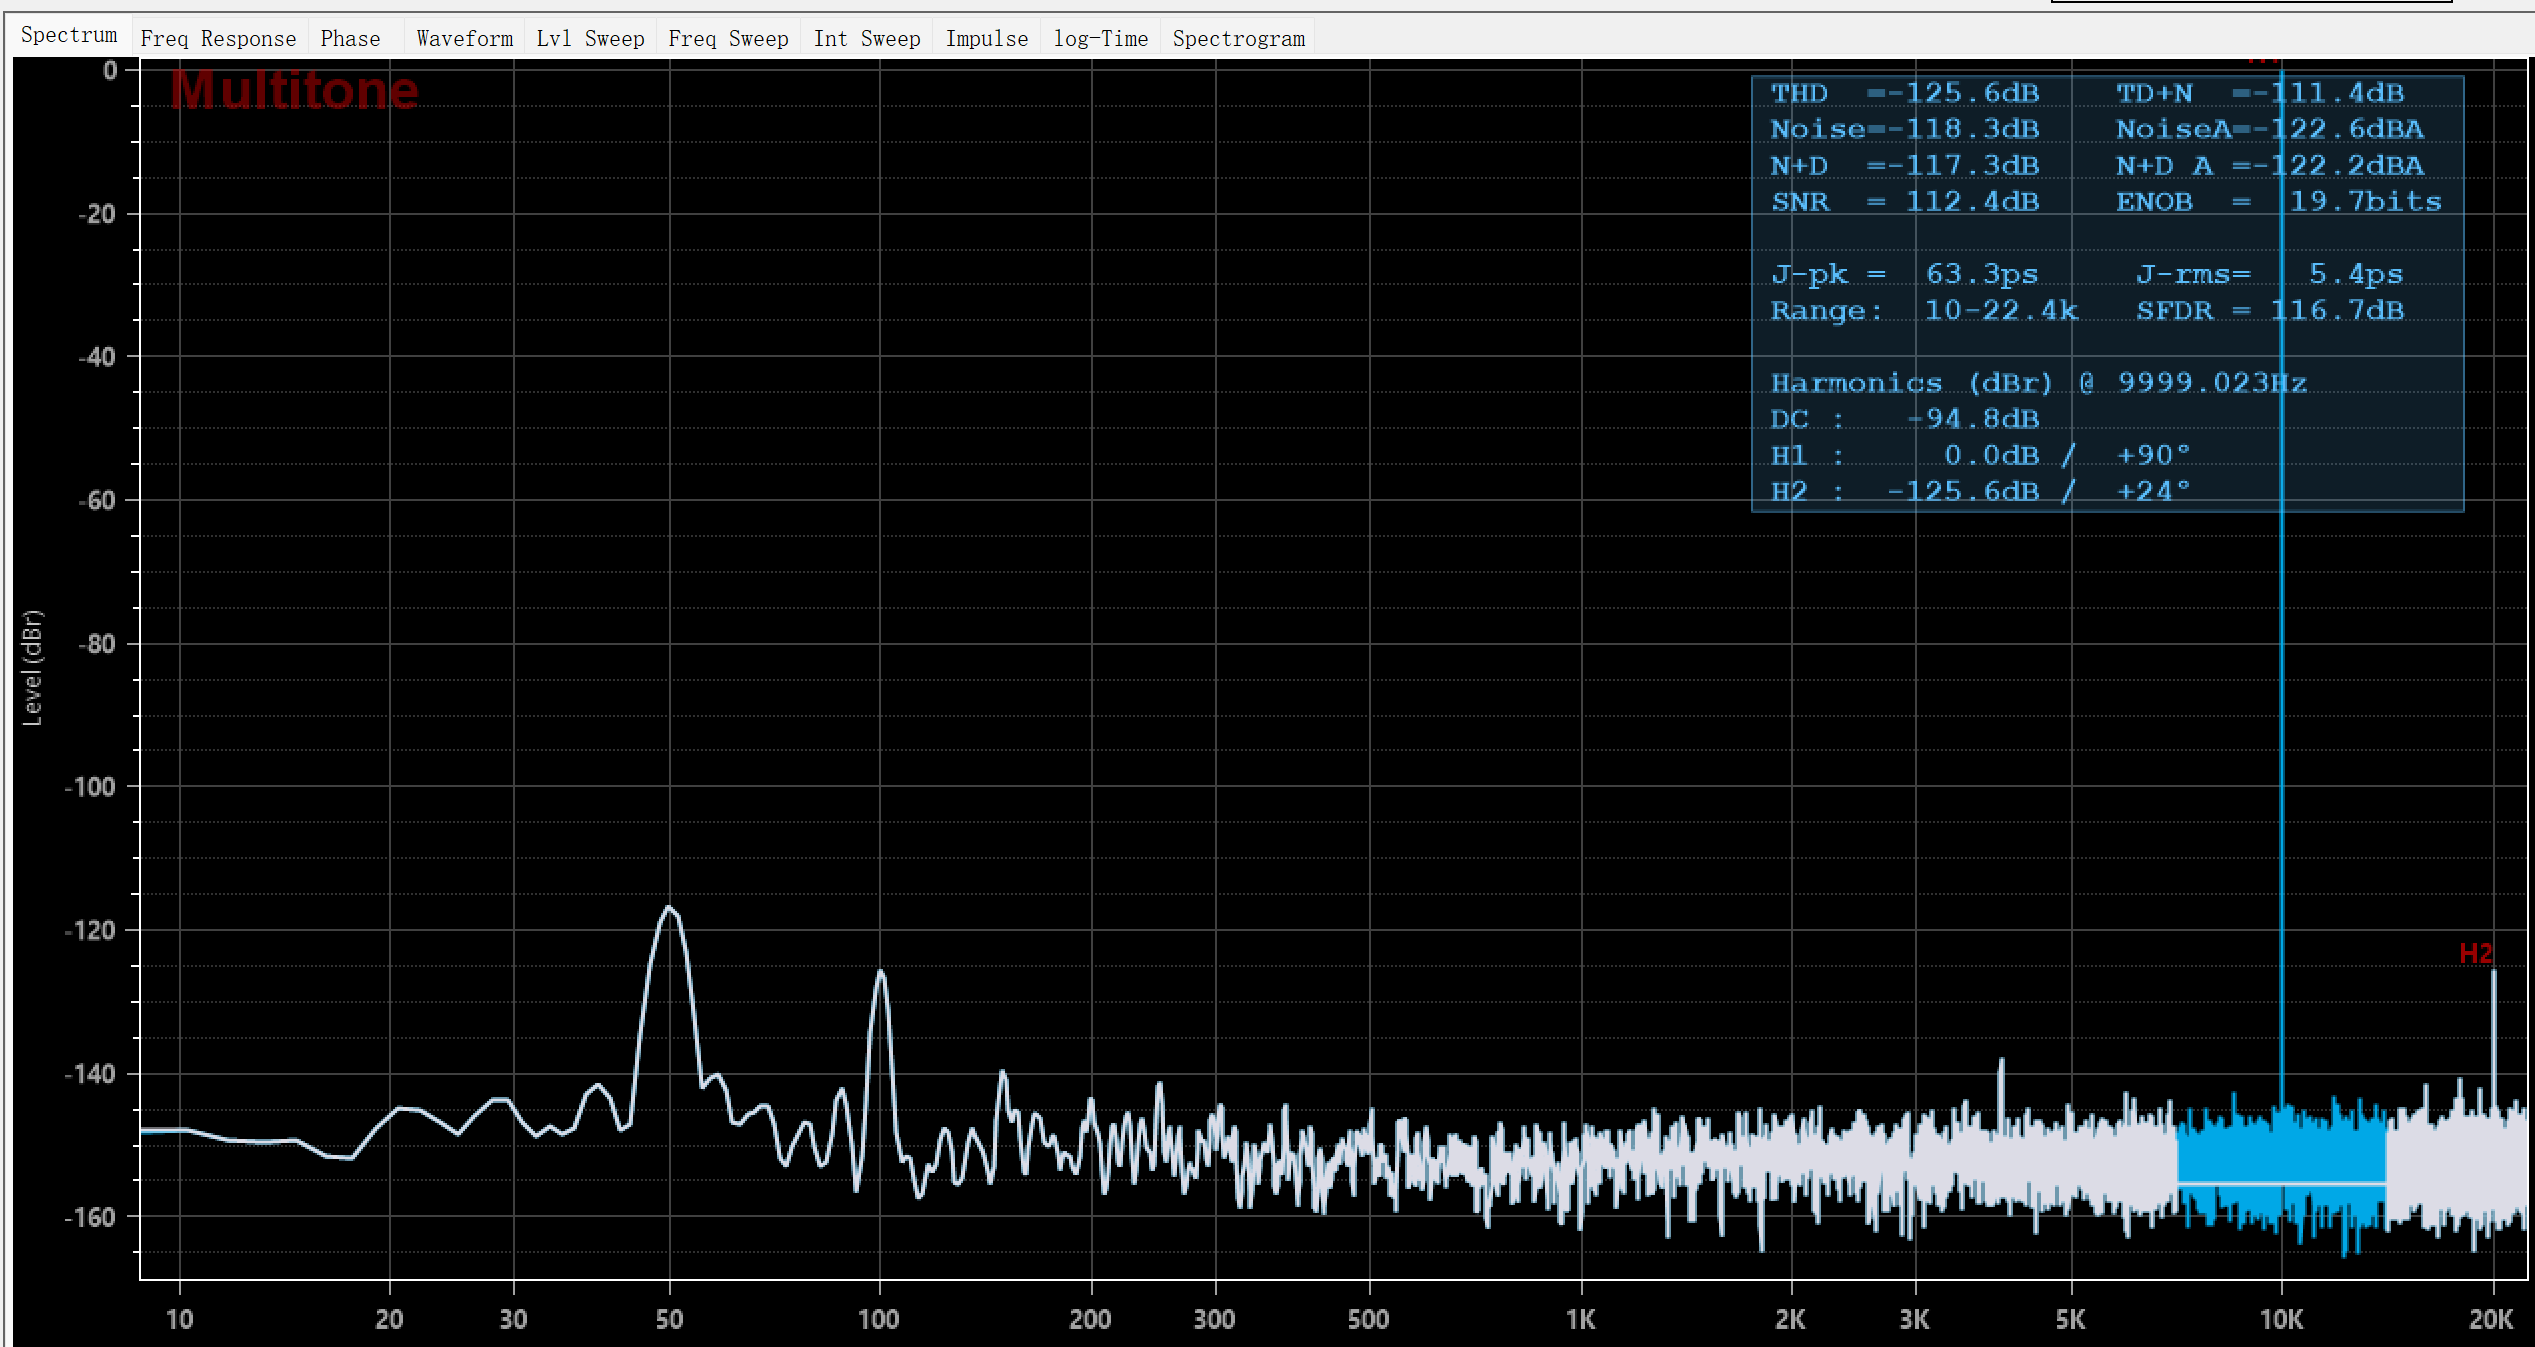Image resolution: width=2535 pixels, height=1347 pixels.
Task: Go to the Lvl Sweep tab
Action: pyautogui.click(x=590, y=38)
